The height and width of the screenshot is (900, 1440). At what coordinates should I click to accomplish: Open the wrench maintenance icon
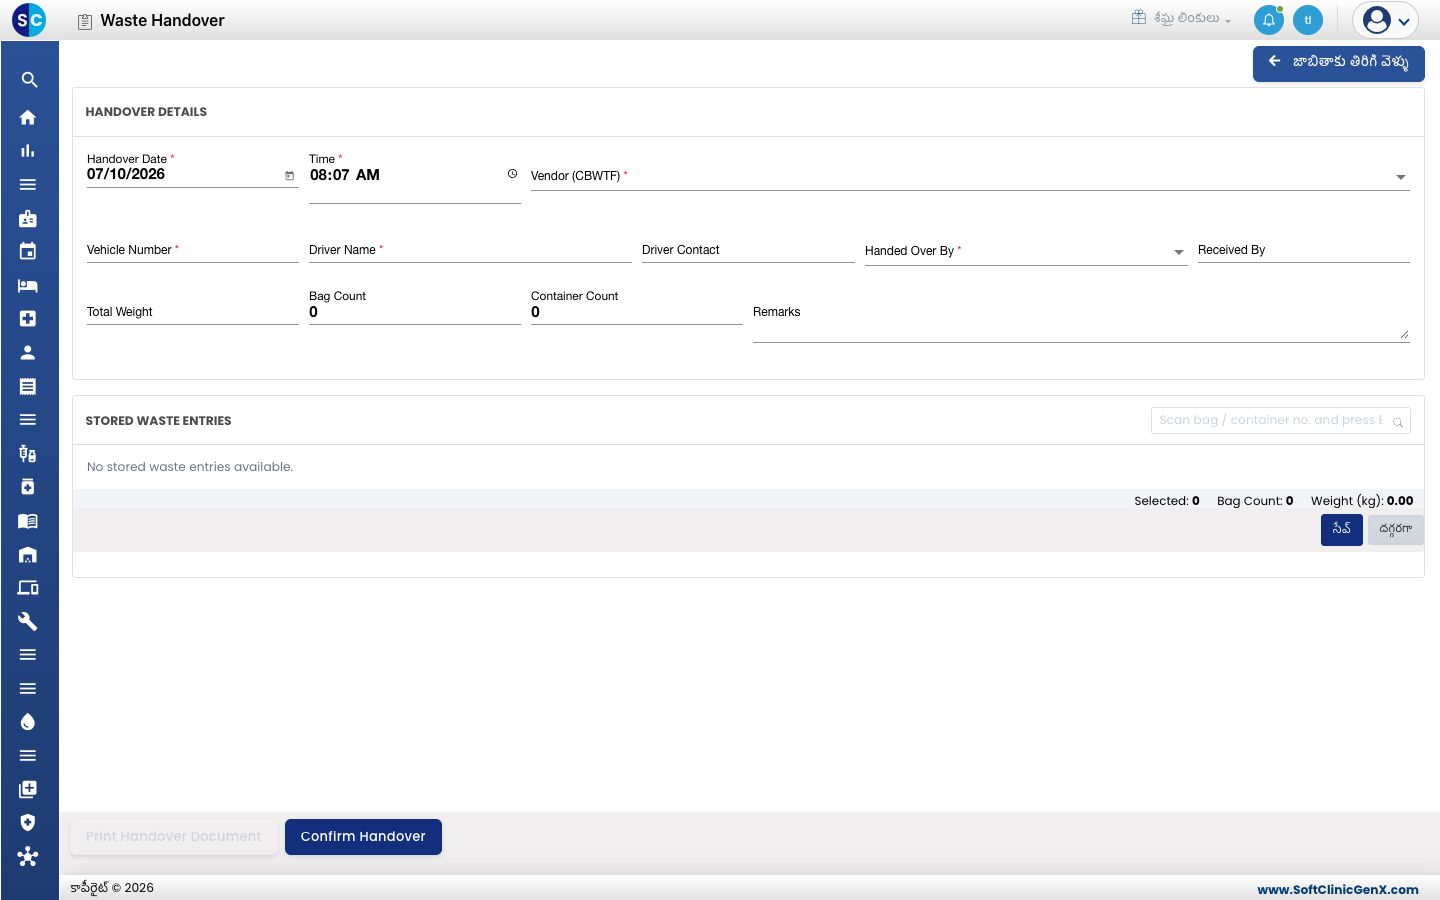(28, 621)
